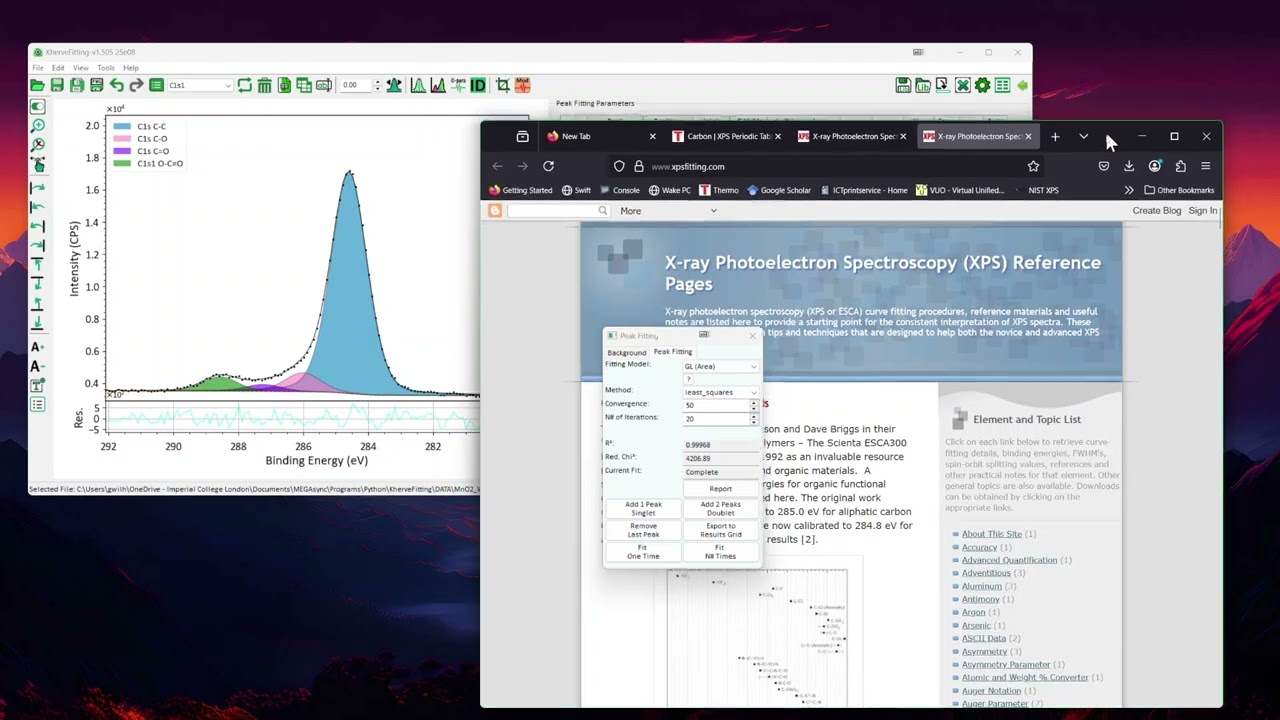Click the Pocket save icon in Firefox toolbar
This screenshot has width=1280, height=720.
tap(1103, 167)
